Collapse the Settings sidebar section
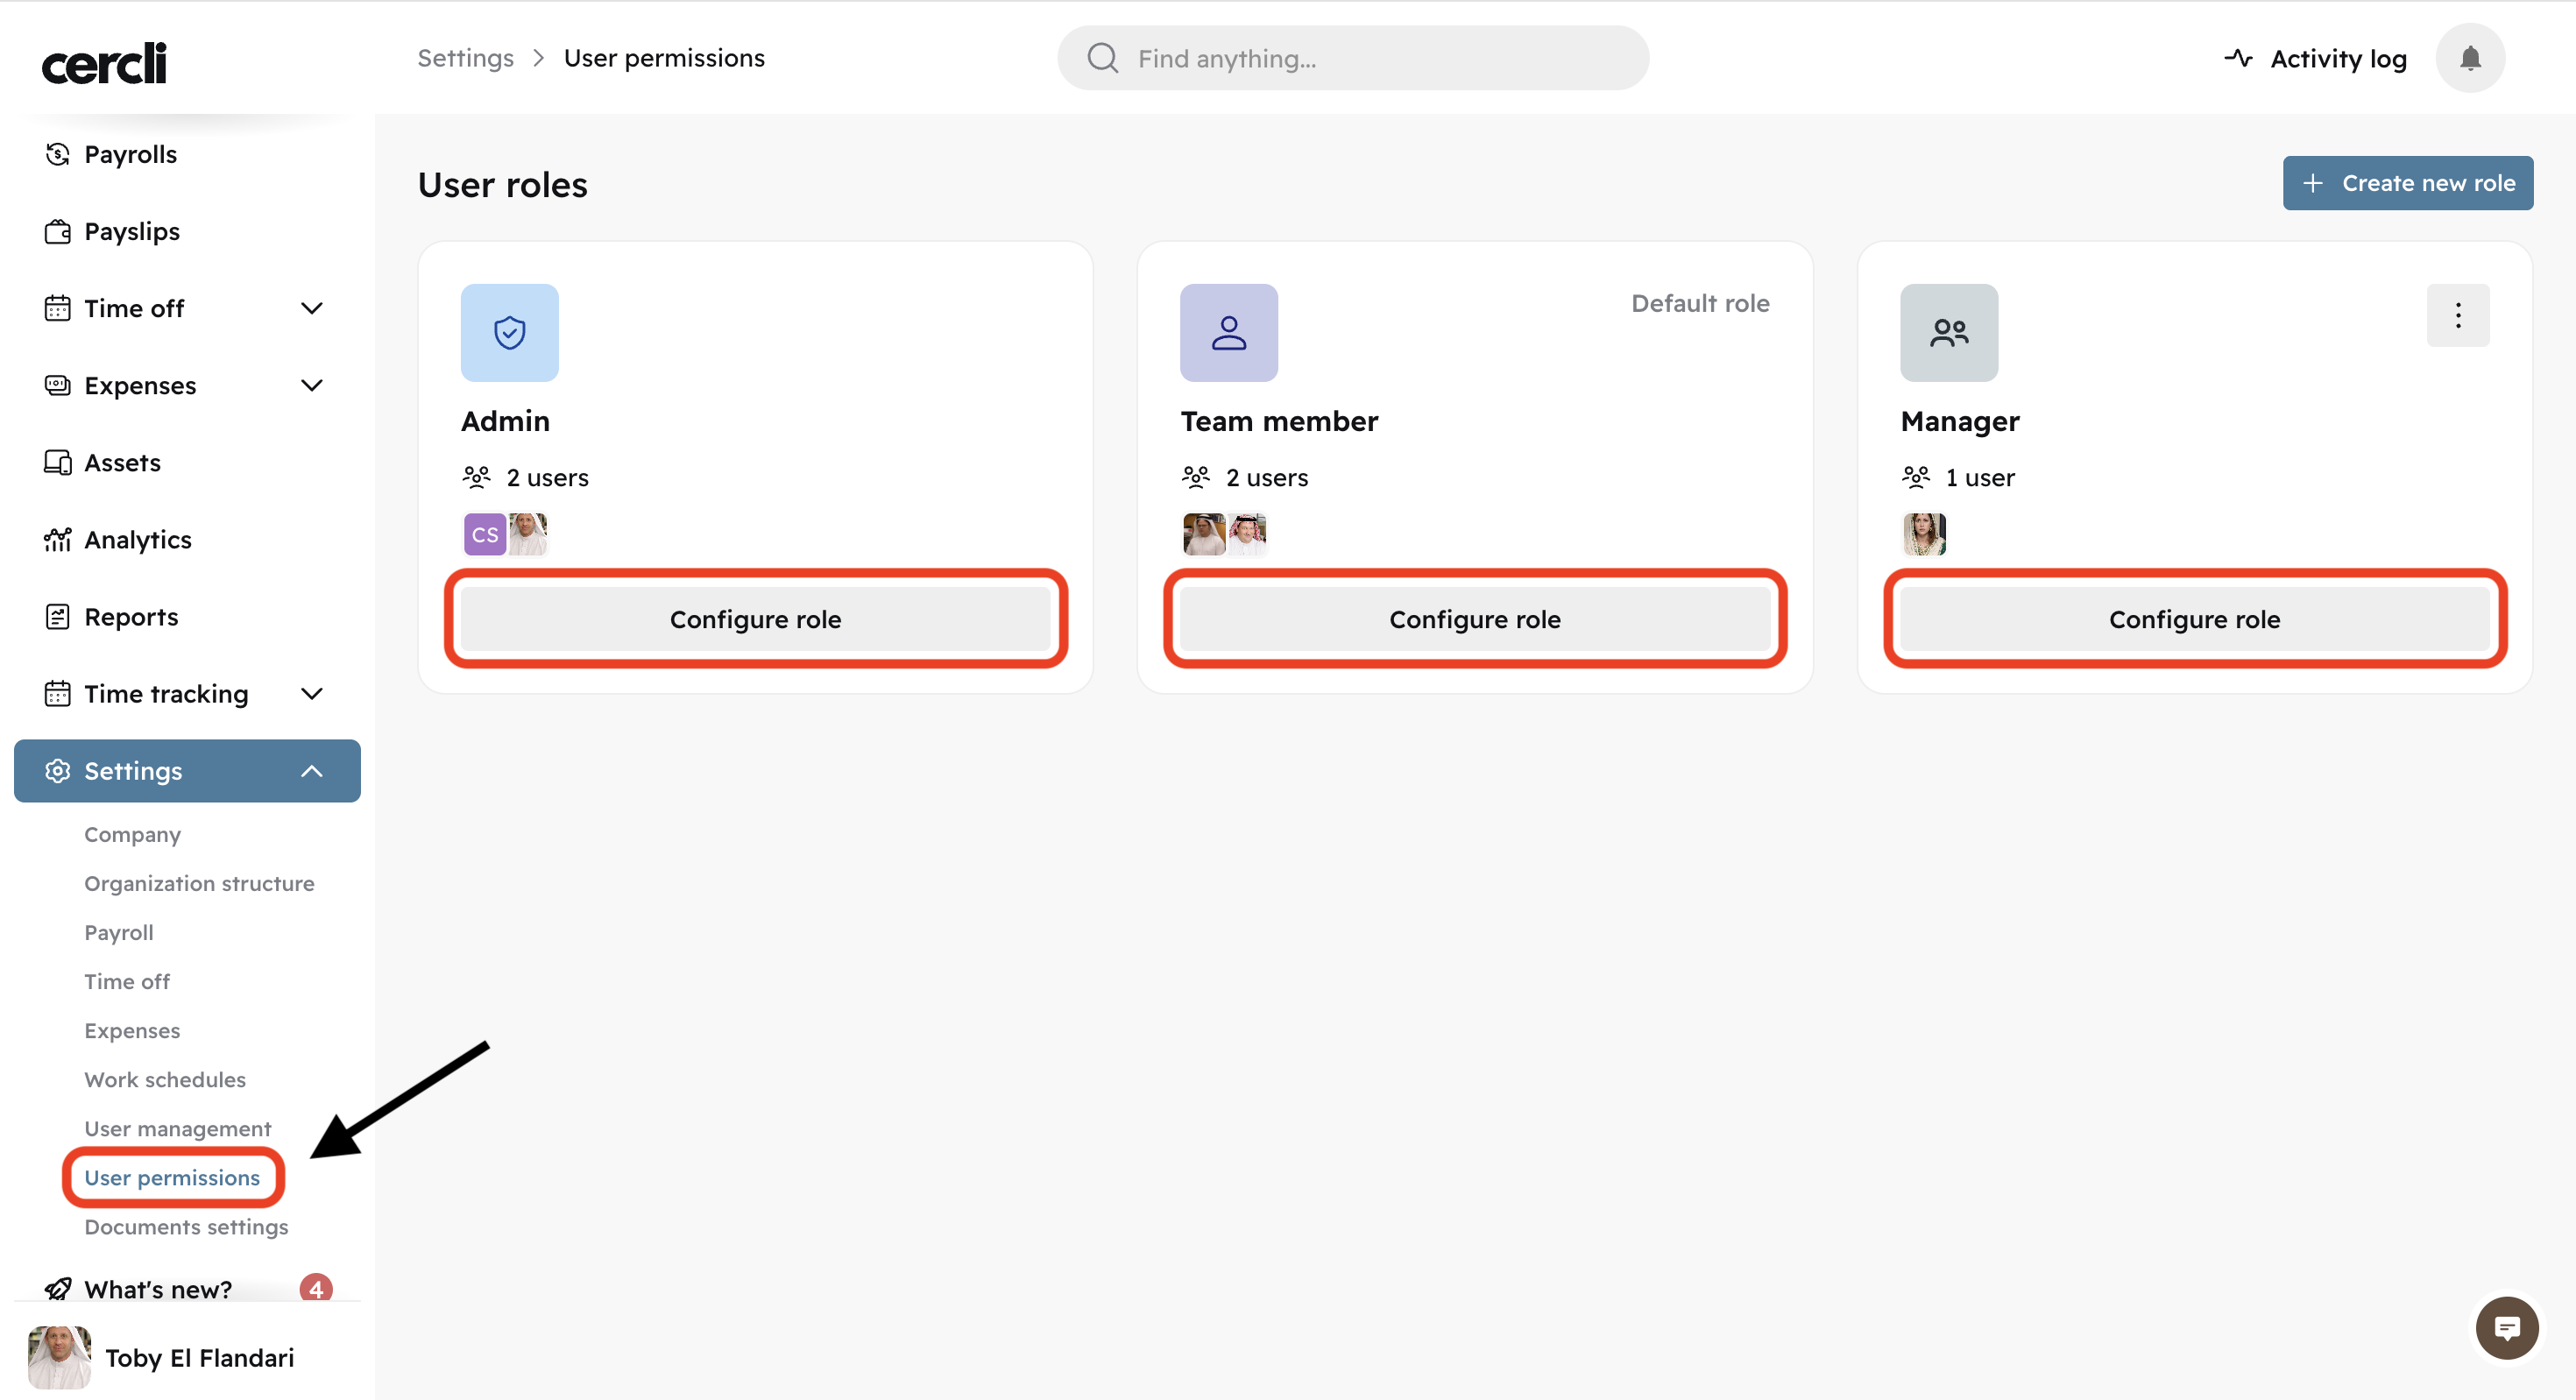 tap(312, 771)
